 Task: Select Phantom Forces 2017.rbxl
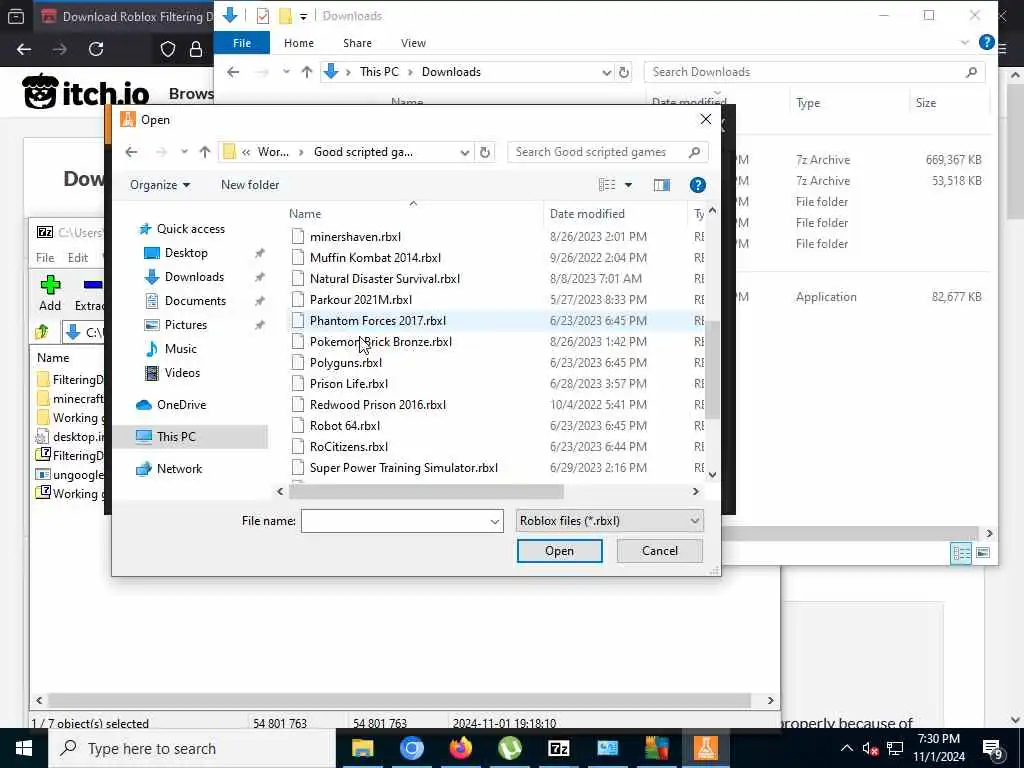pos(377,321)
